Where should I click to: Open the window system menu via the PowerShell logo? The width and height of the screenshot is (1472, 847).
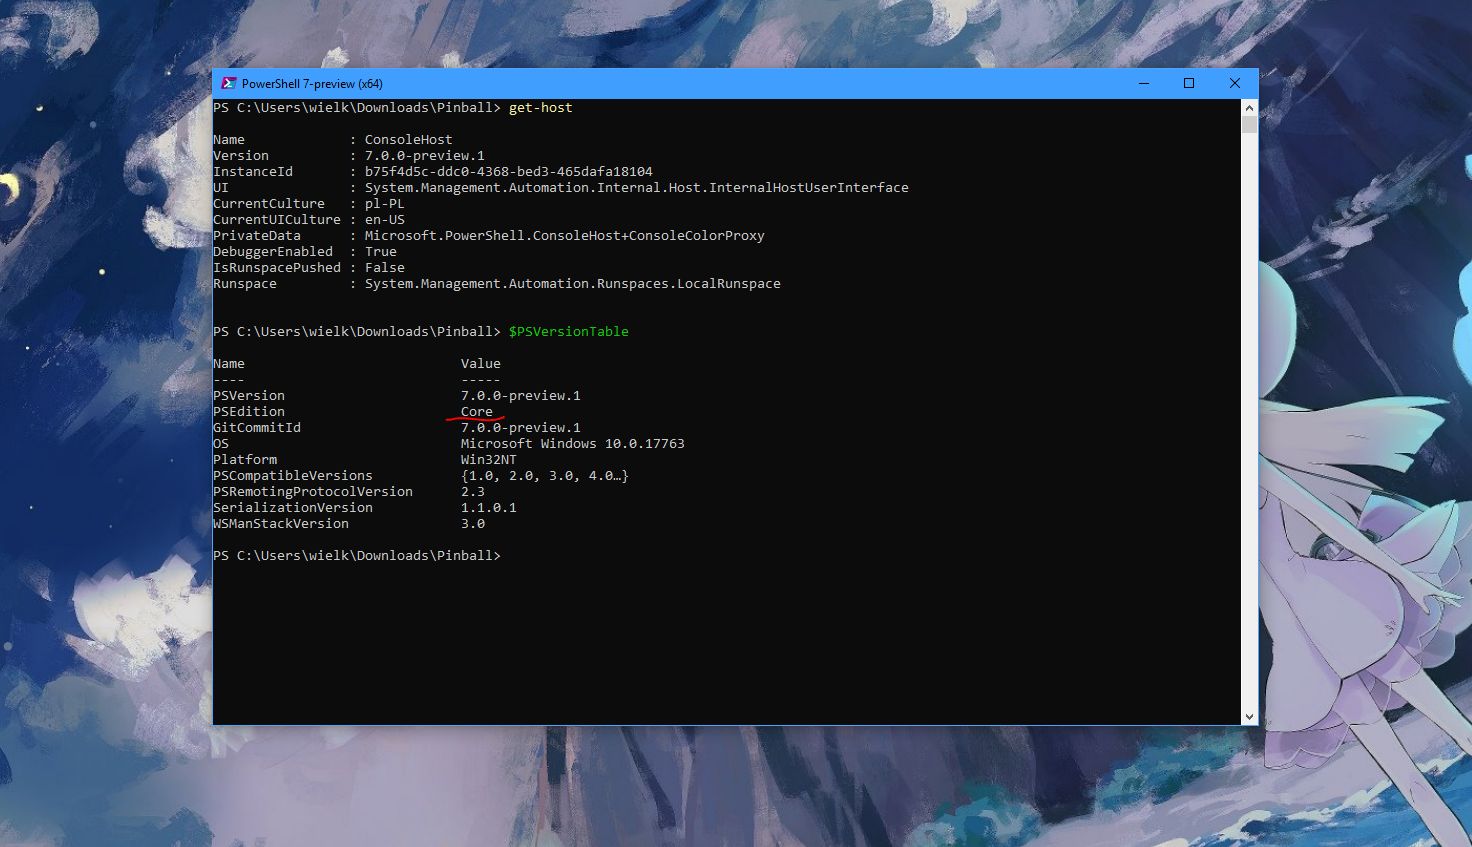[230, 83]
